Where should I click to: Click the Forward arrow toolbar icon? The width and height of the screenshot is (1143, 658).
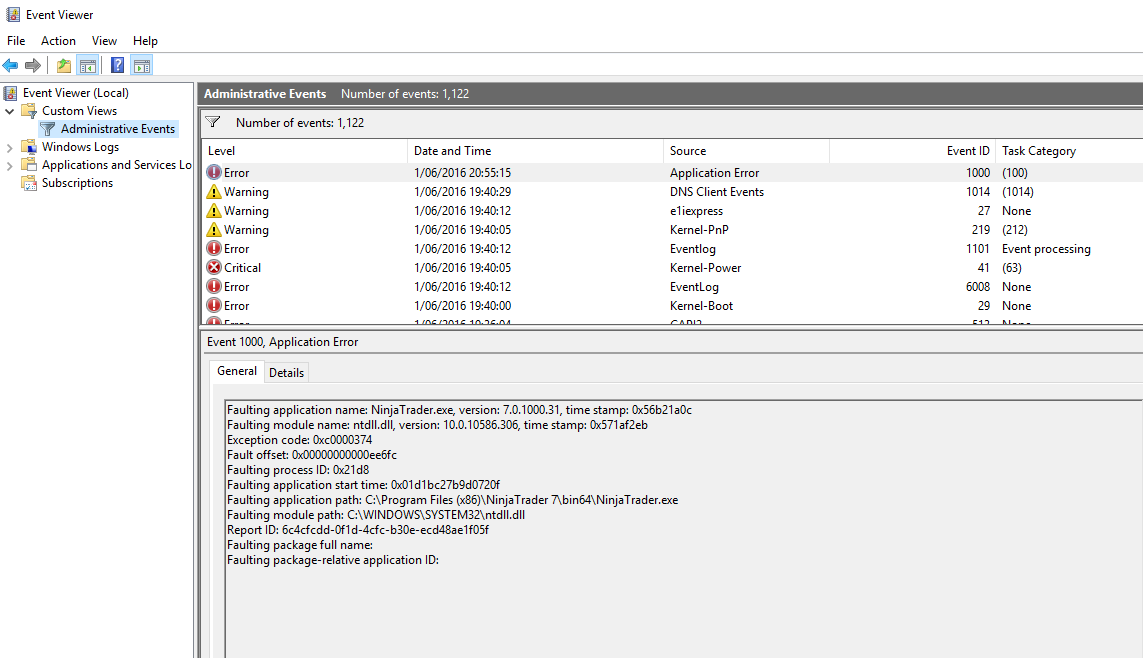point(33,66)
